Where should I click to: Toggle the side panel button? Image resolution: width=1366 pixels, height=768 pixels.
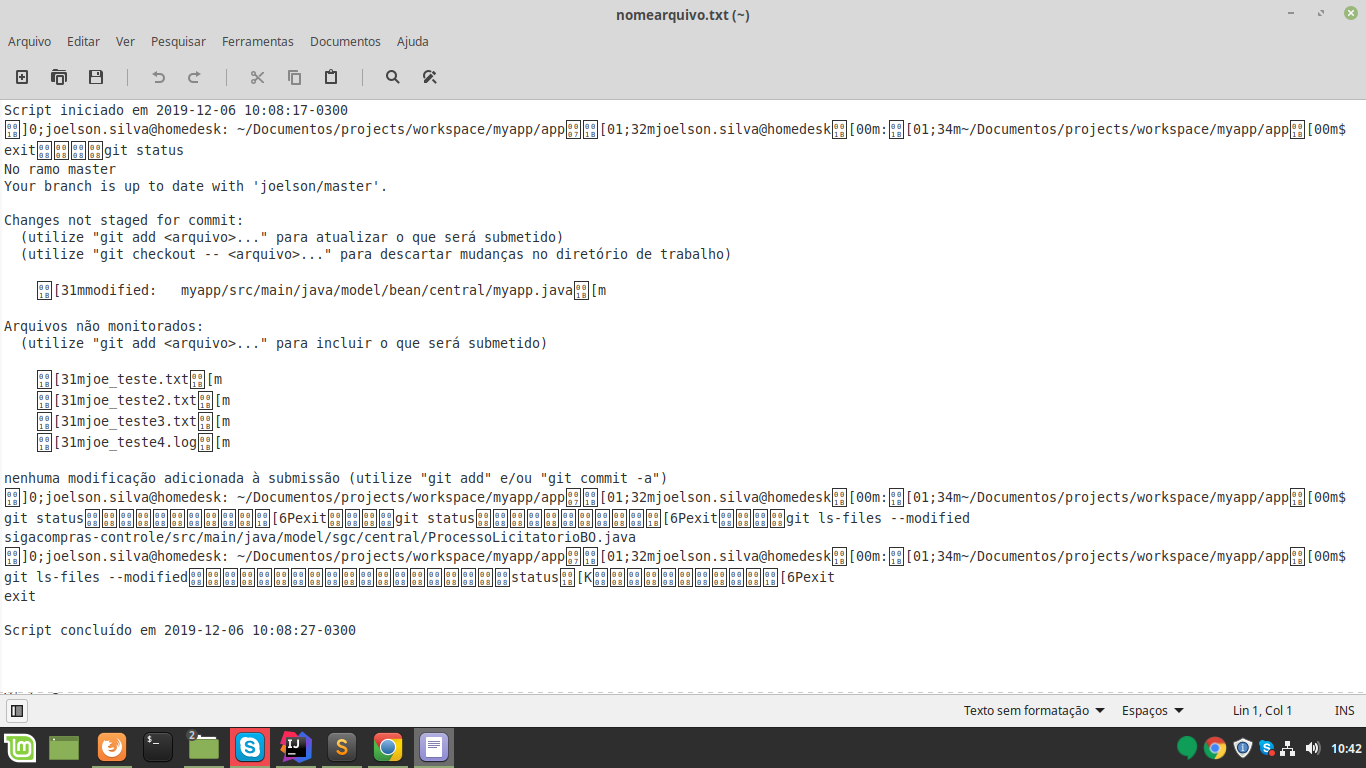coord(17,711)
